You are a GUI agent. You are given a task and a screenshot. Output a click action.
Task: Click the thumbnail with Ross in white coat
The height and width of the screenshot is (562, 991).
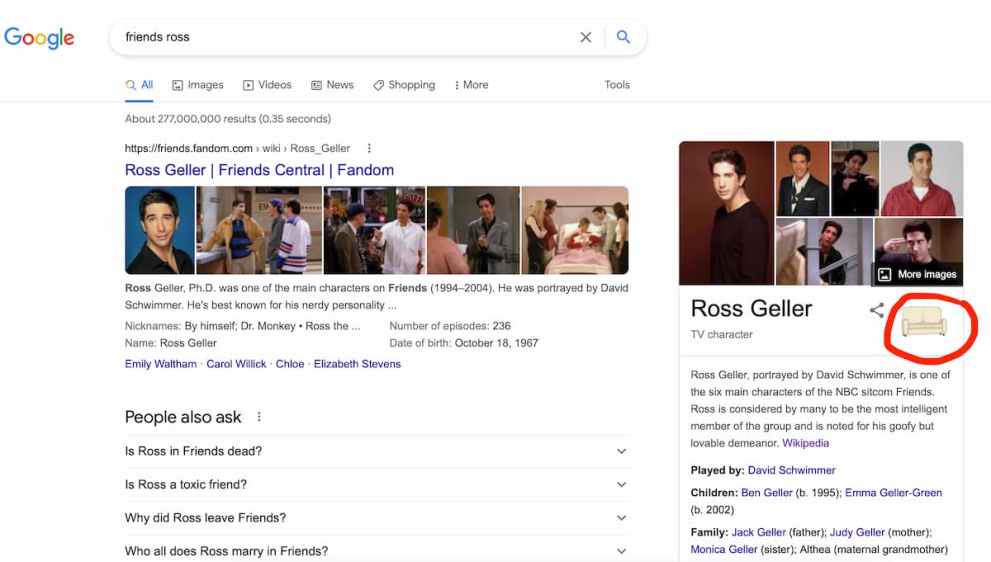374,230
